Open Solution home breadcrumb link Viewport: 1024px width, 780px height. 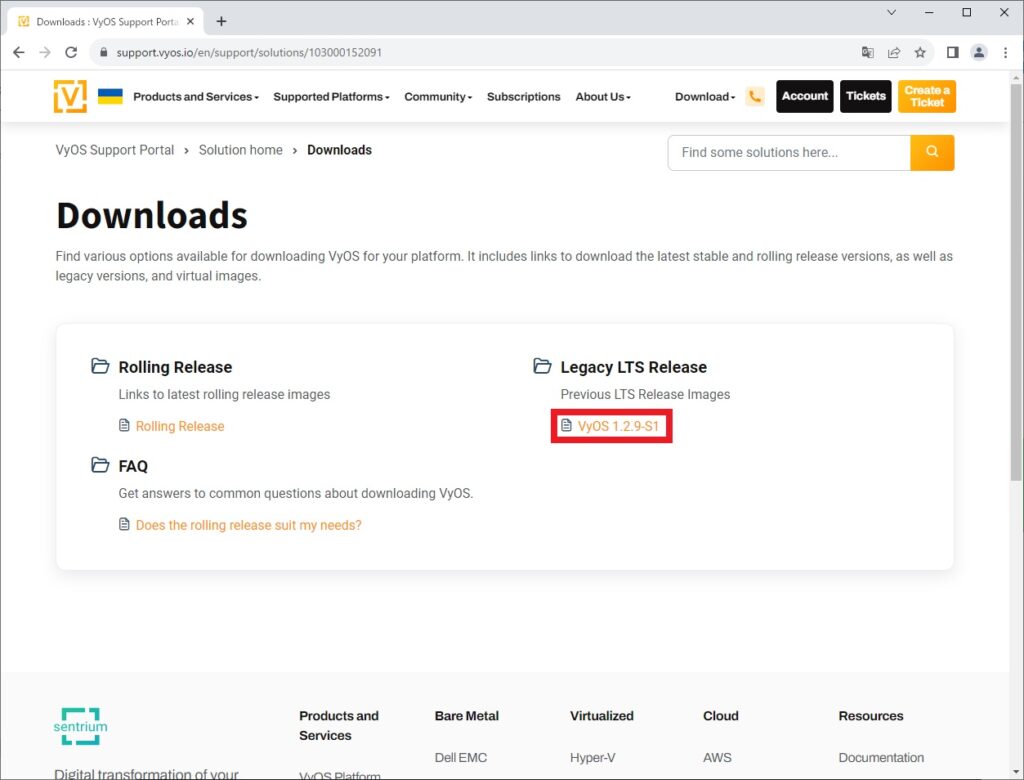240,150
